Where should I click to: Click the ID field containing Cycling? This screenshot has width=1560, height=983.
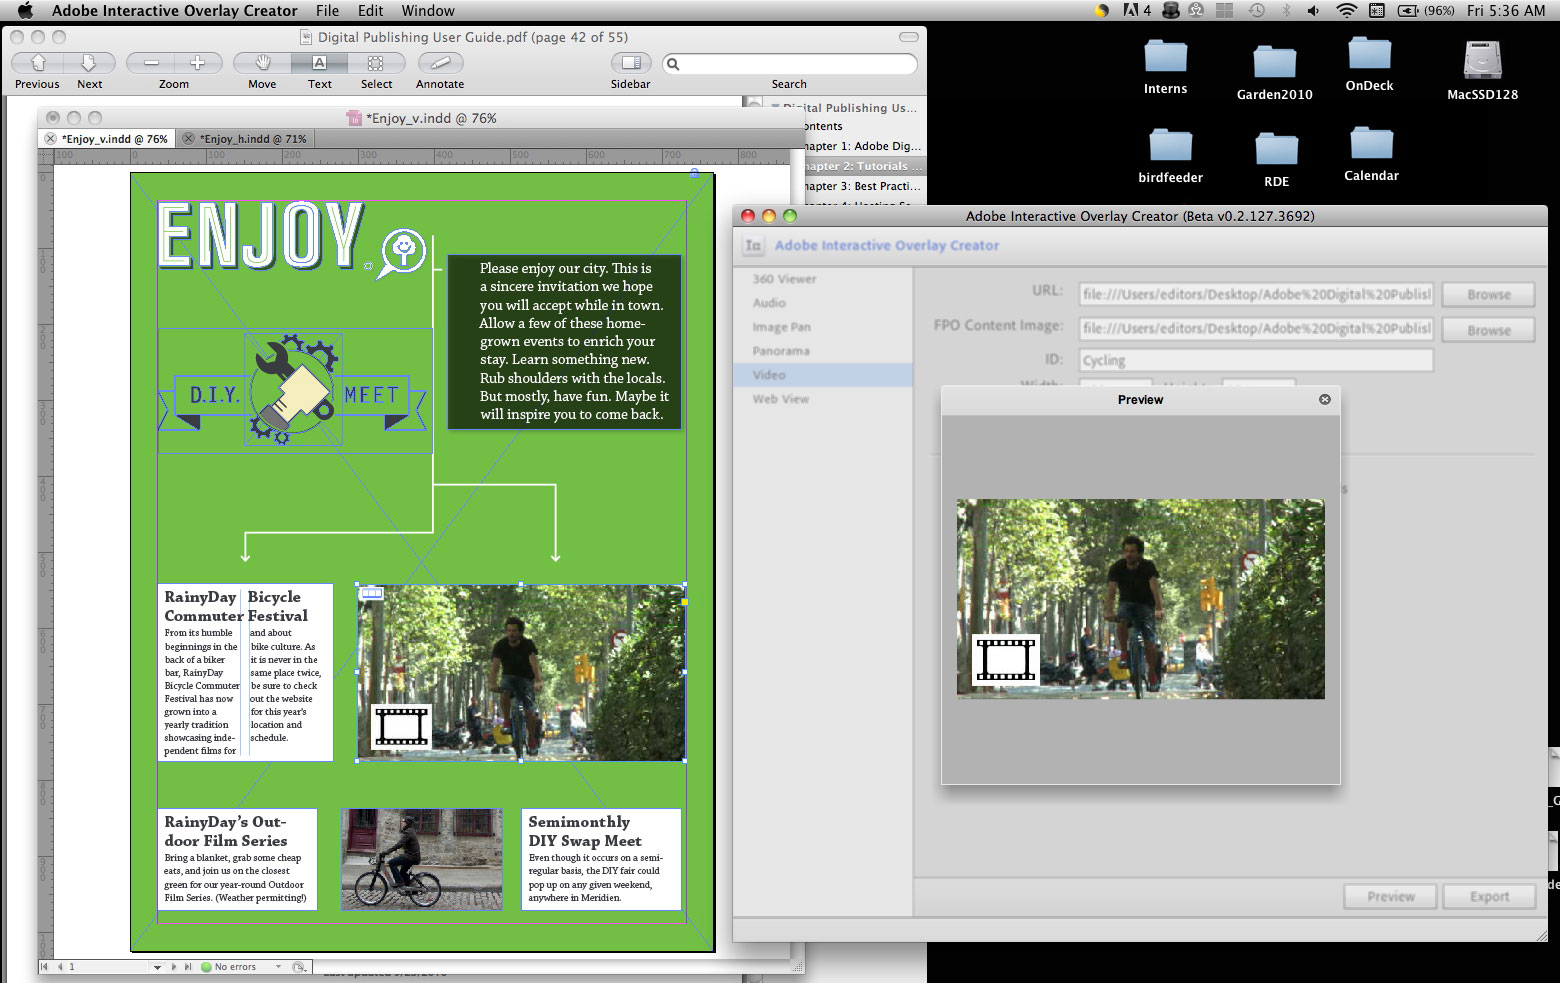tap(1256, 360)
